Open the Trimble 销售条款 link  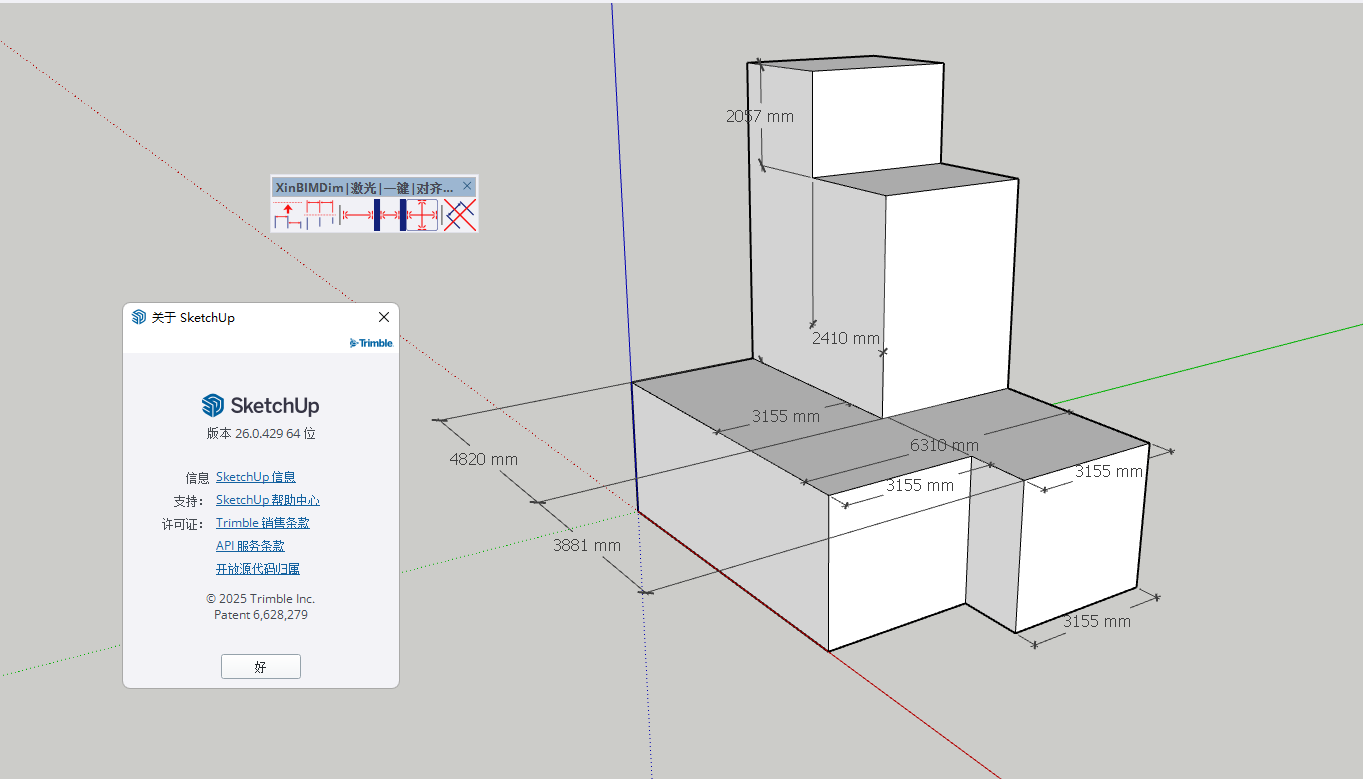click(x=262, y=523)
